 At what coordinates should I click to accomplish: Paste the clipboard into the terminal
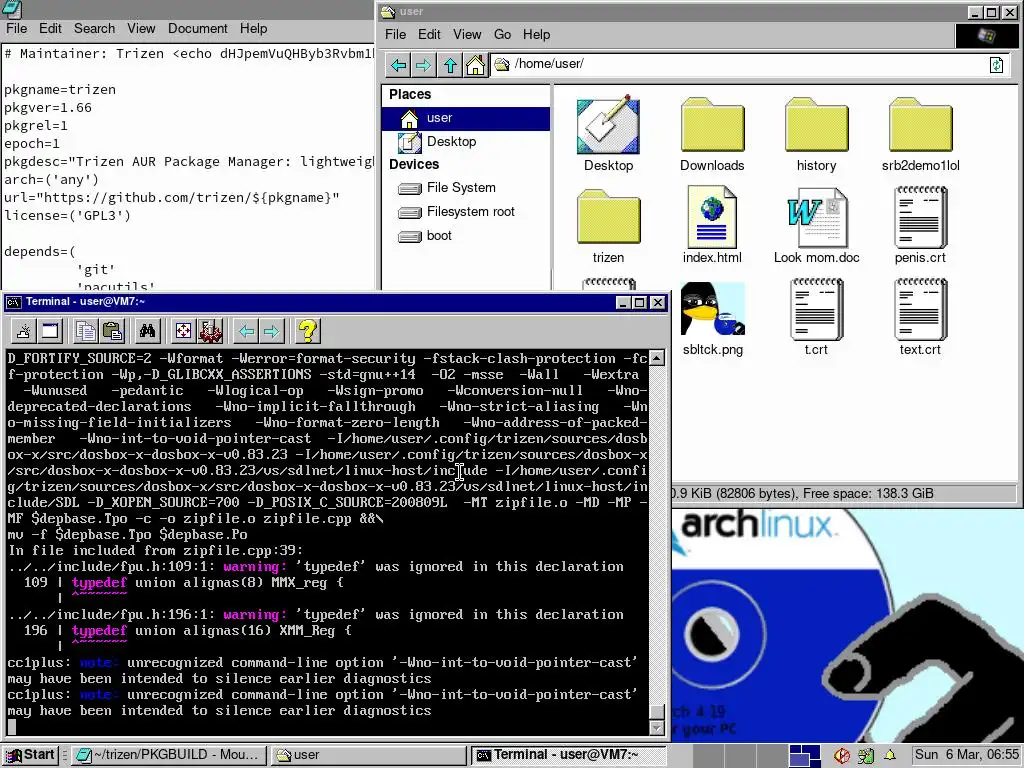(x=112, y=331)
